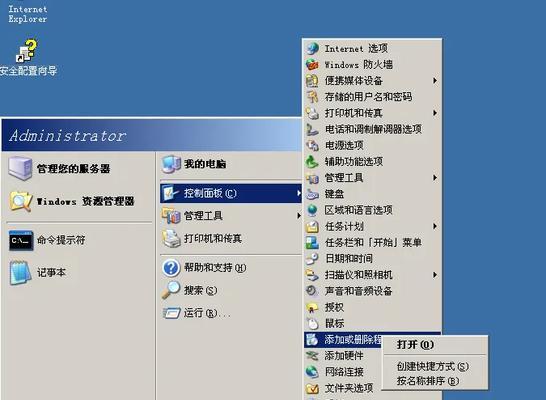Click the 命令提示符 command prompt icon
Image resolution: width=546 pixels, height=400 pixels.
pyautogui.click(x=21, y=240)
